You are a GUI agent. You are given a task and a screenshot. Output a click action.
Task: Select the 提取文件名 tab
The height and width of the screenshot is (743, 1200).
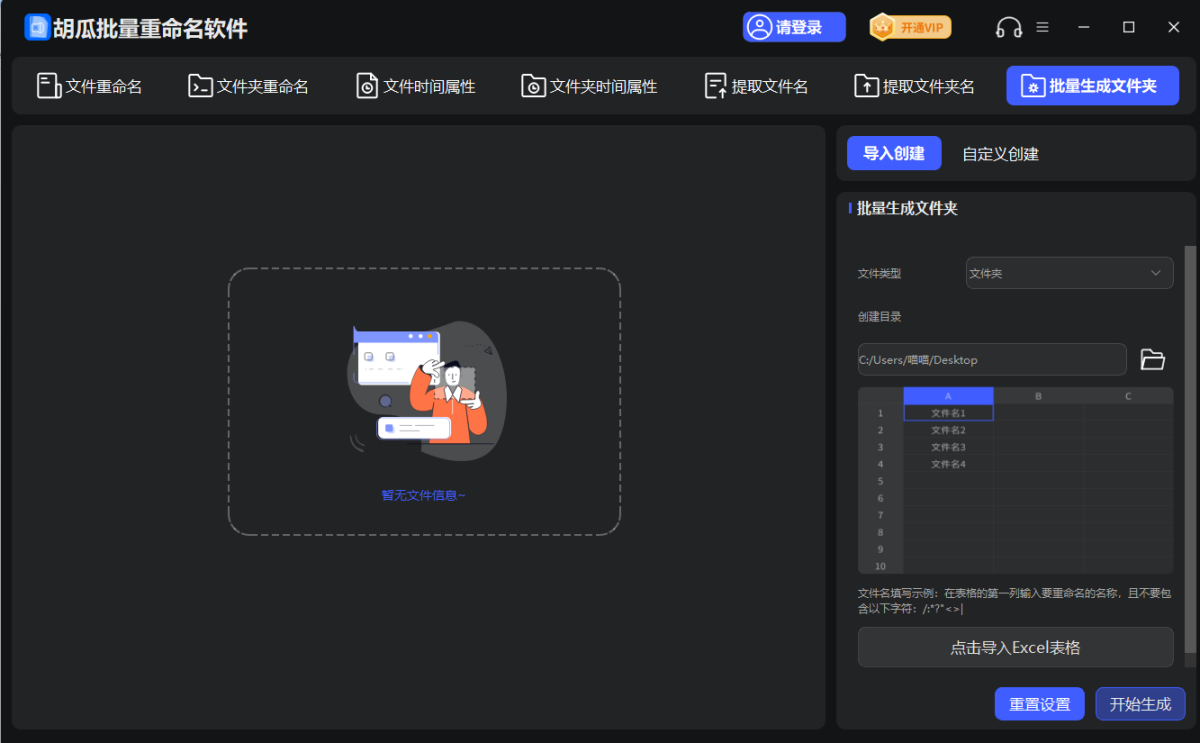coord(756,86)
